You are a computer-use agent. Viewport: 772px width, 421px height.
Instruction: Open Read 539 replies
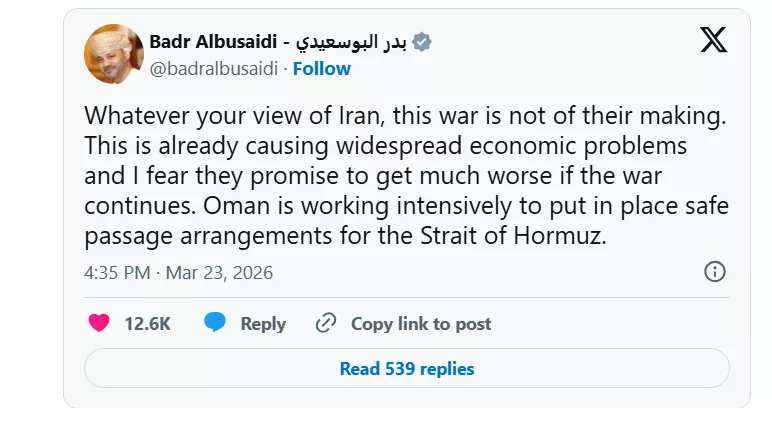(406, 368)
